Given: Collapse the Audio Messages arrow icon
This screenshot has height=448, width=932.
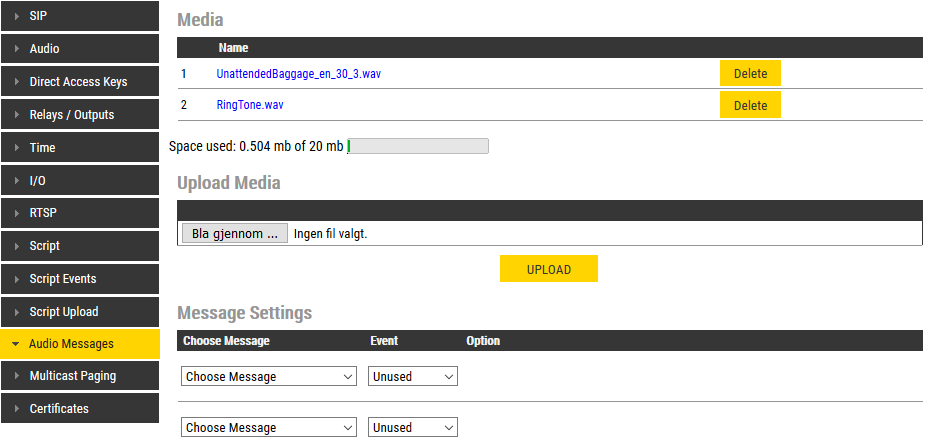Looking at the screenshot, I should [16, 344].
